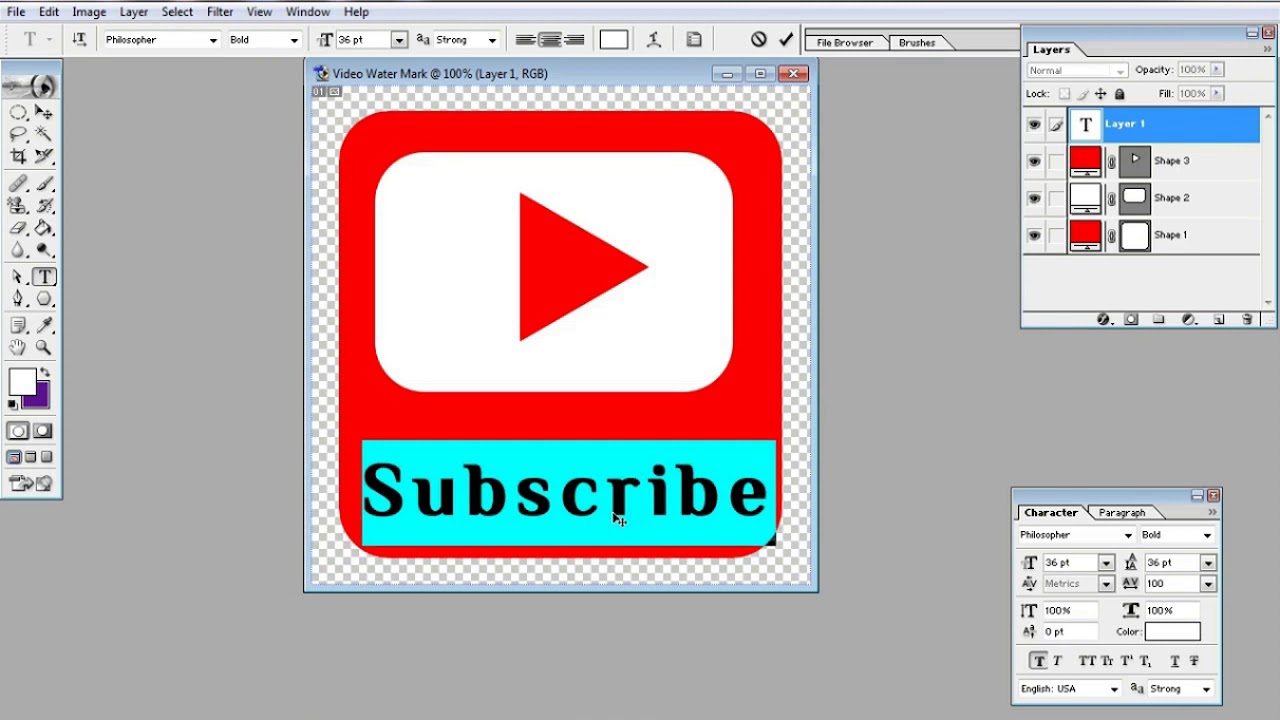Toggle All Caps in Character panel
The height and width of the screenshot is (720, 1280).
[1087, 661]
